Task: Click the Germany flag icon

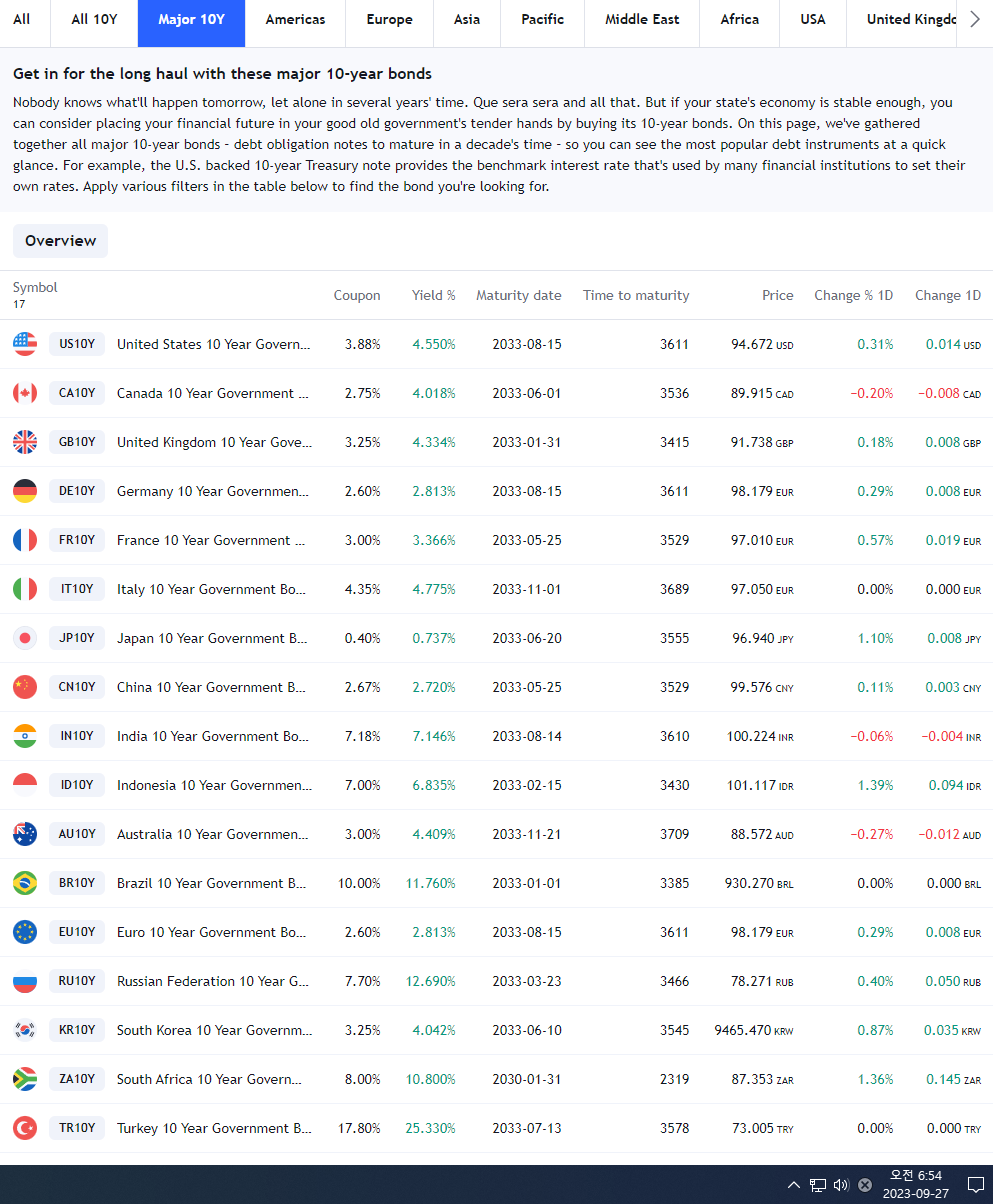Action: [x=25, y=491]
